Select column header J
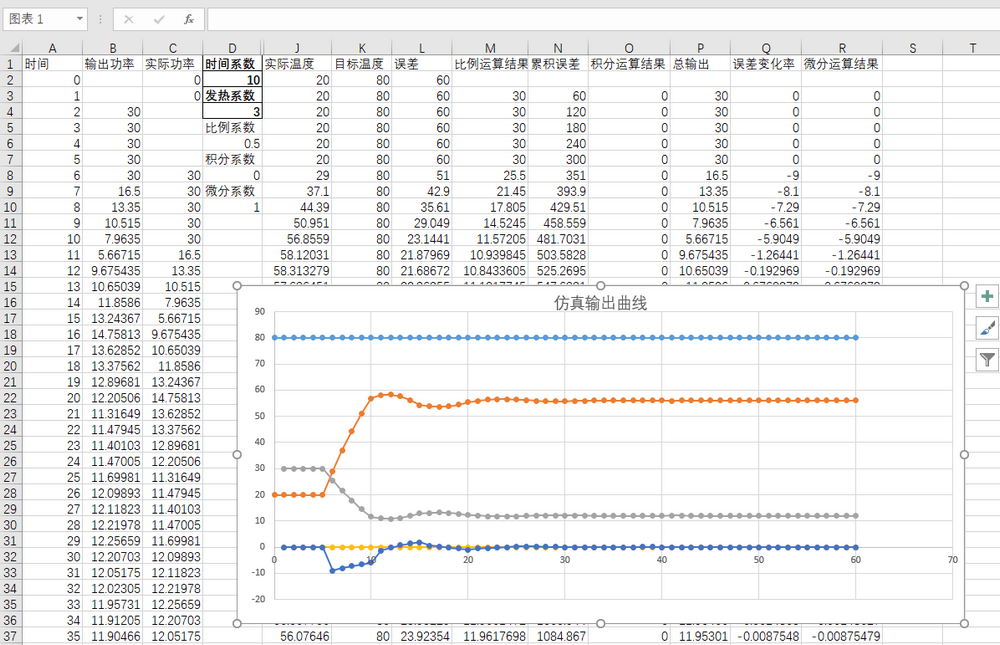Screen dimensions: 1000x645 [297, 48]
